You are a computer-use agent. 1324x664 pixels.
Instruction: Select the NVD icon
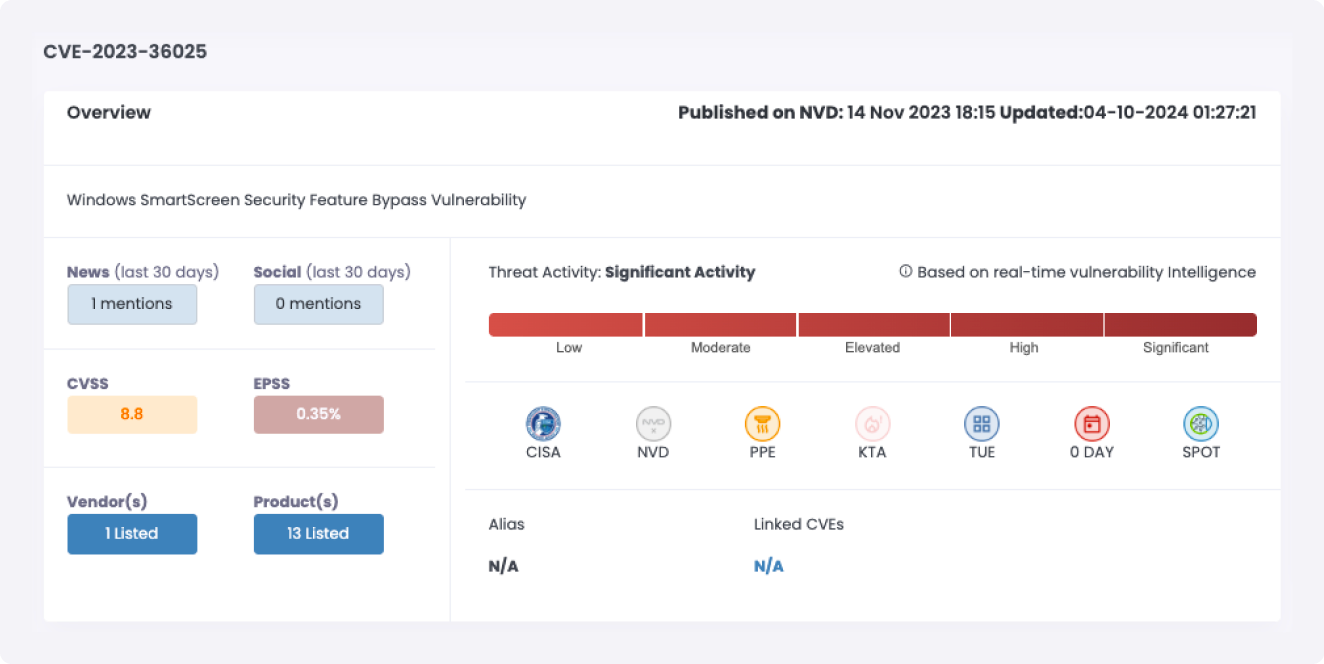[653, 424]
